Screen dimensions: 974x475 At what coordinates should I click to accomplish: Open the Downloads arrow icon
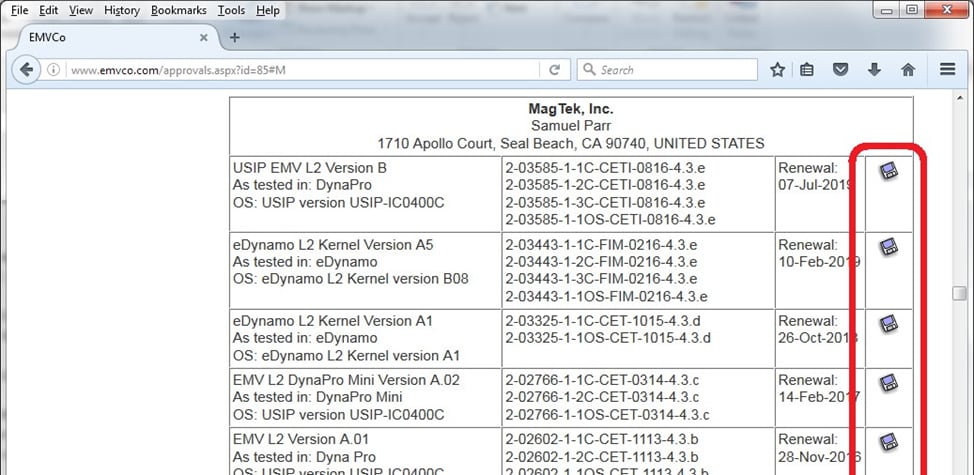(x=874, y=70)
